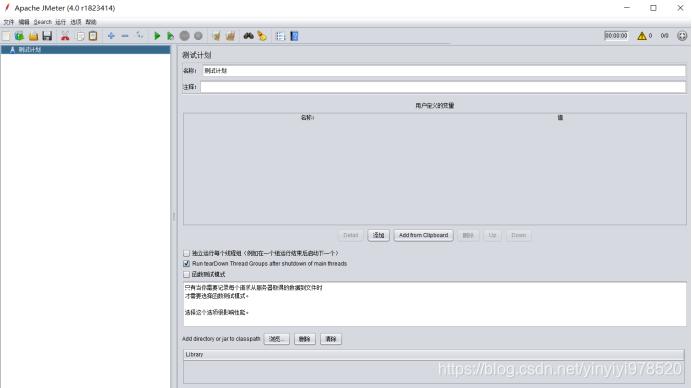Click the Search binoculars icon
Viewport: 692px width, 388px height.
(x=248, y=36)
